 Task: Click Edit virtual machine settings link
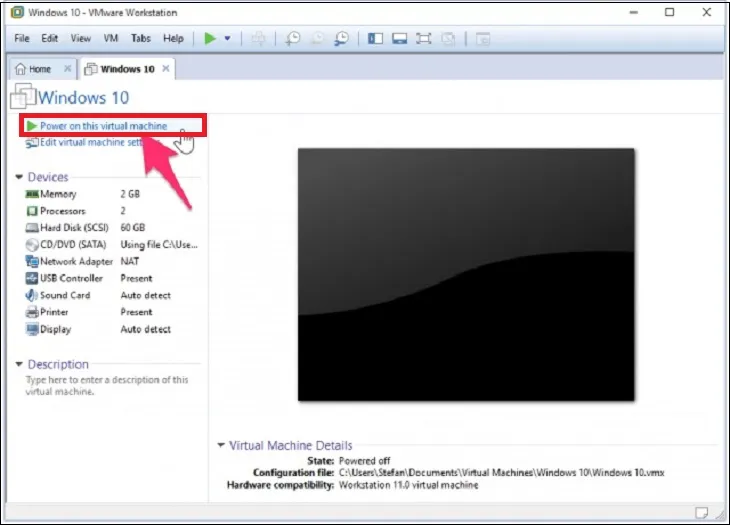click(x=92, y=142)
